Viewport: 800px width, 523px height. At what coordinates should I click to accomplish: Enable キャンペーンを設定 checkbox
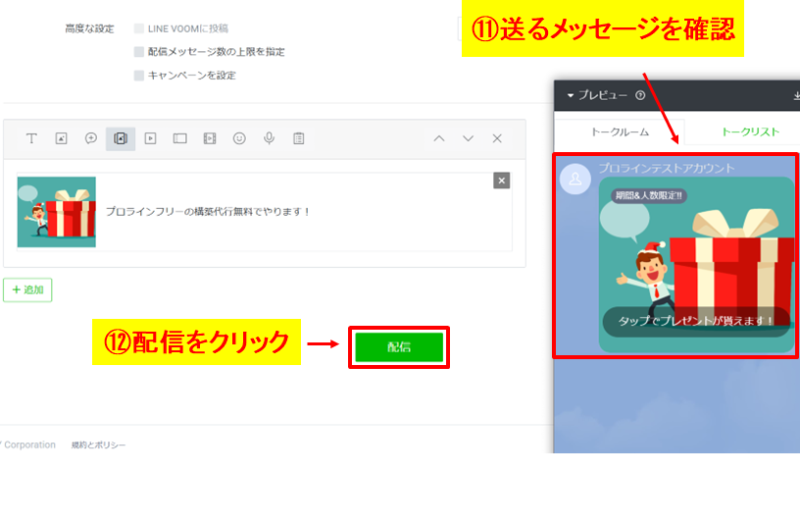click(139, 76)
